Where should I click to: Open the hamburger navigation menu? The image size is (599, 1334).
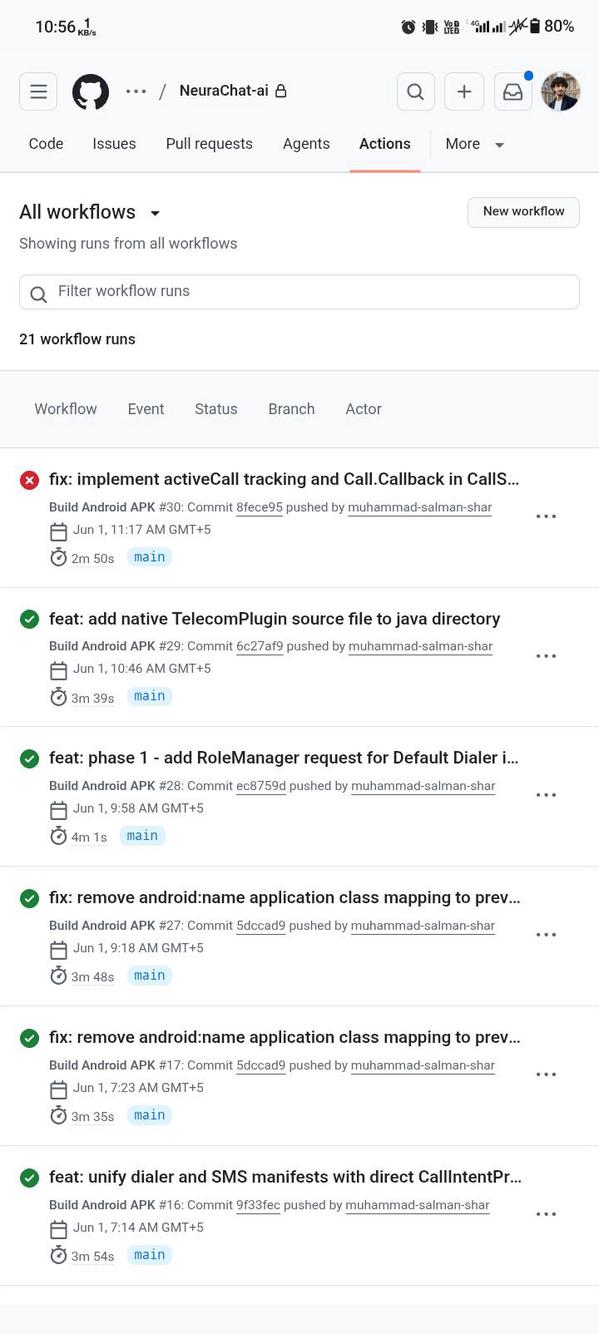click(x=38, y=92)
